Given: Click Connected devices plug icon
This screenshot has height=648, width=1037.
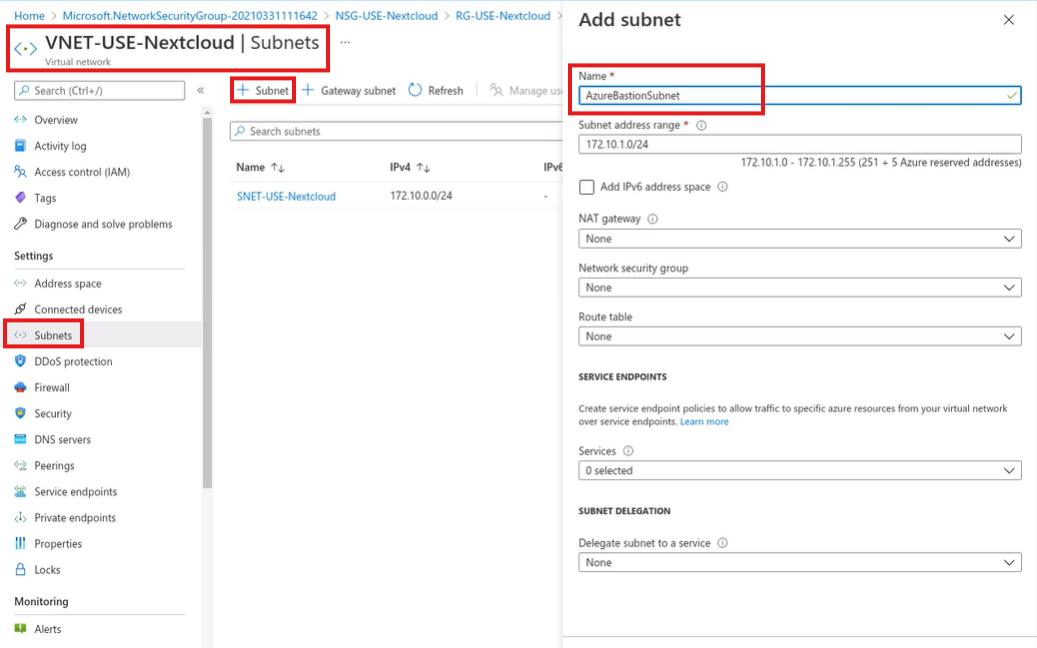Looking at the screenshot, I should (x=21, y=309).
